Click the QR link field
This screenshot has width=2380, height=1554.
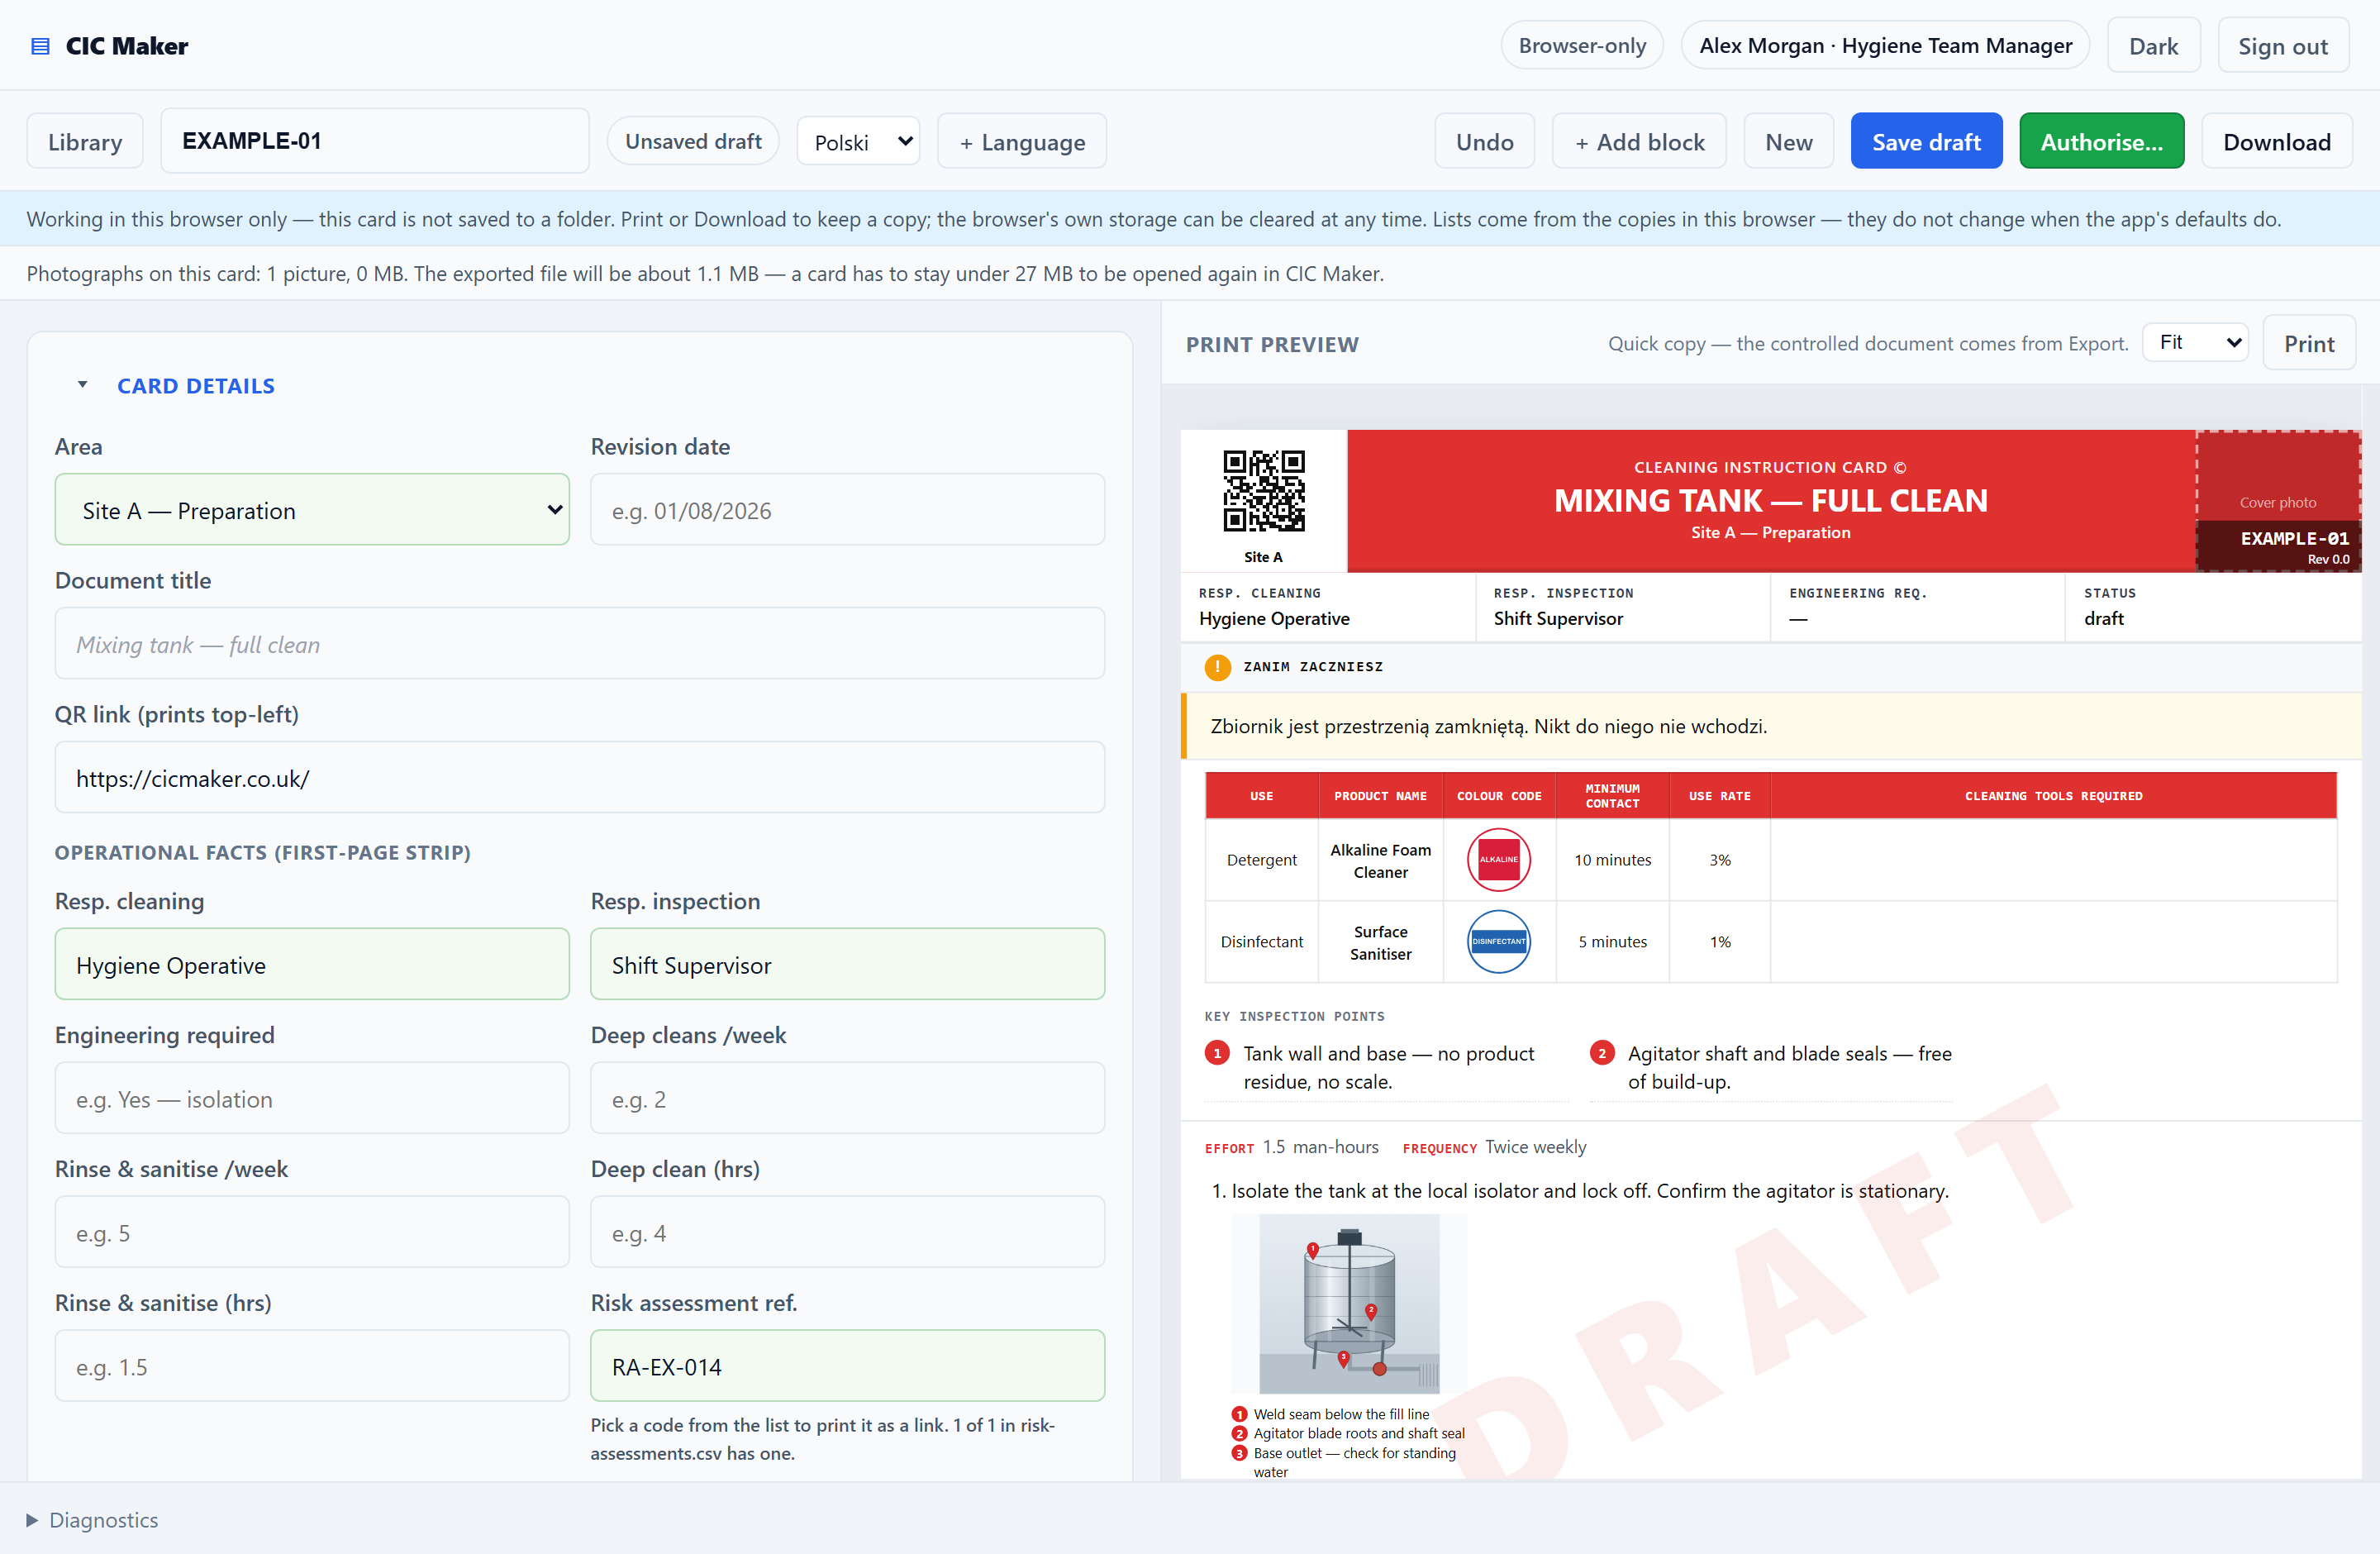pyautogui.click(x=580, y=778)
